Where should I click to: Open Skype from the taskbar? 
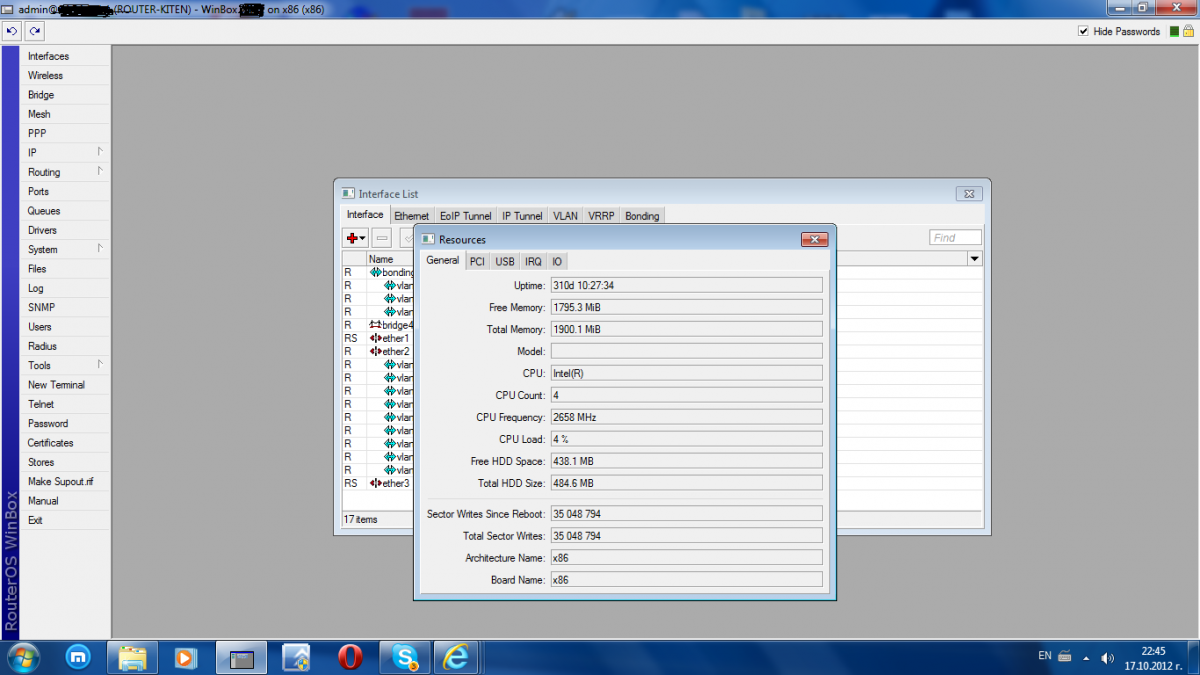(x=405, y=657)
